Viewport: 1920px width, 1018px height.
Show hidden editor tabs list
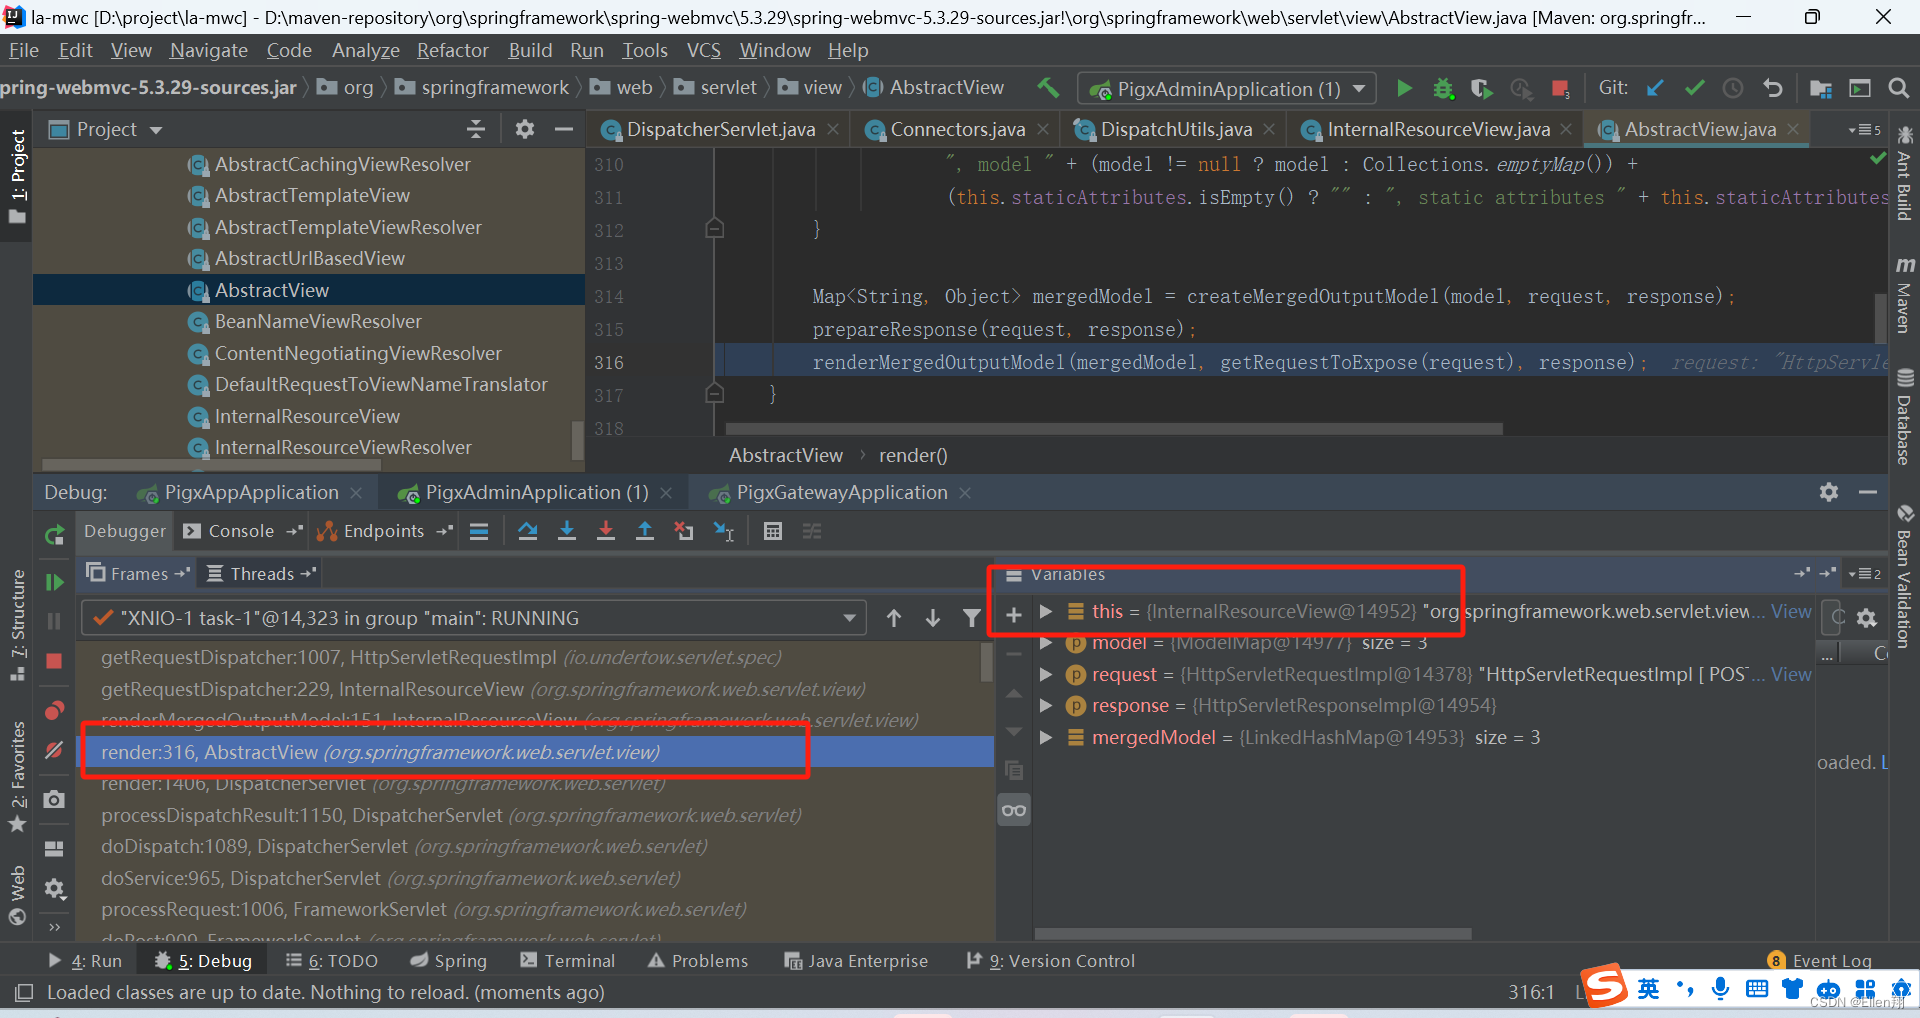tap(1865, 130)
